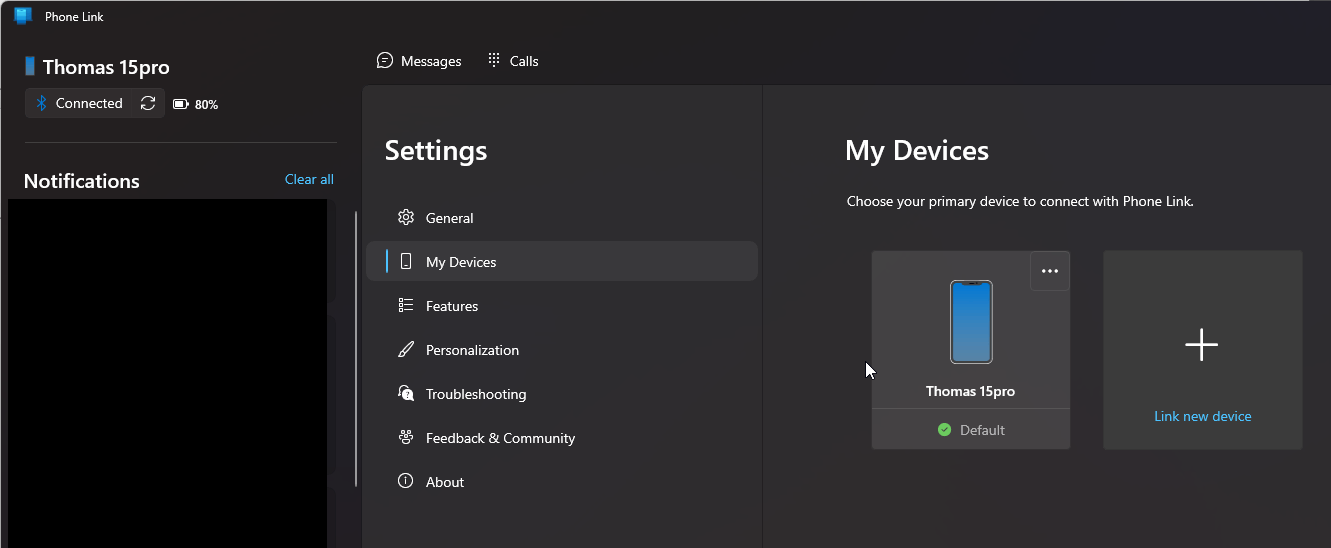Select My Devices in settings list

coord(562,262)
